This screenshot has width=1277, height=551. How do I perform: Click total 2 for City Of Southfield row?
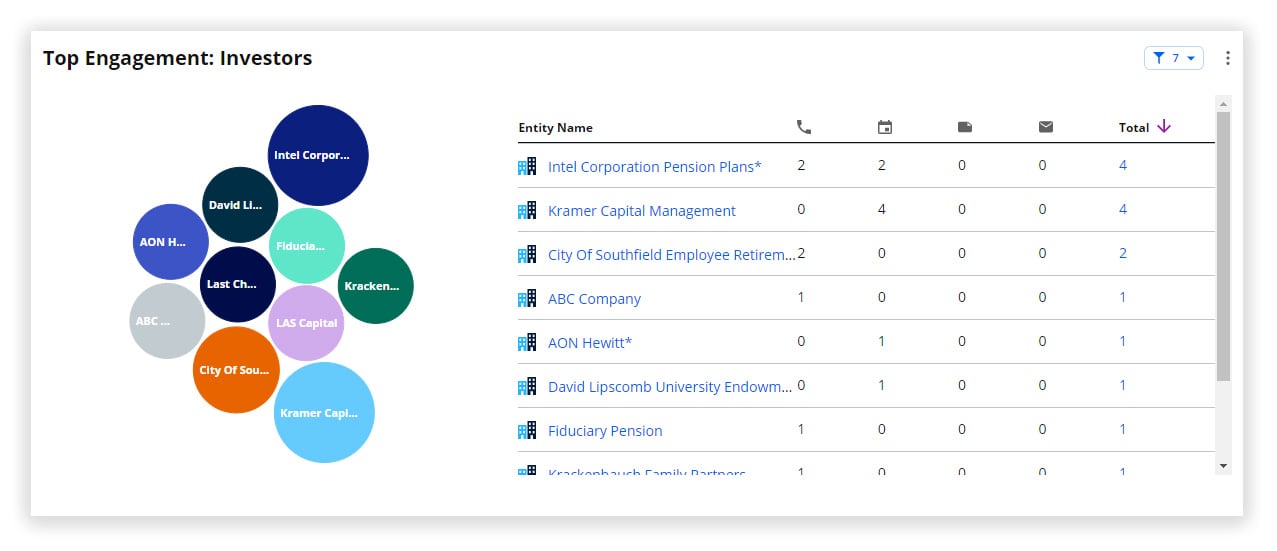1123,253
